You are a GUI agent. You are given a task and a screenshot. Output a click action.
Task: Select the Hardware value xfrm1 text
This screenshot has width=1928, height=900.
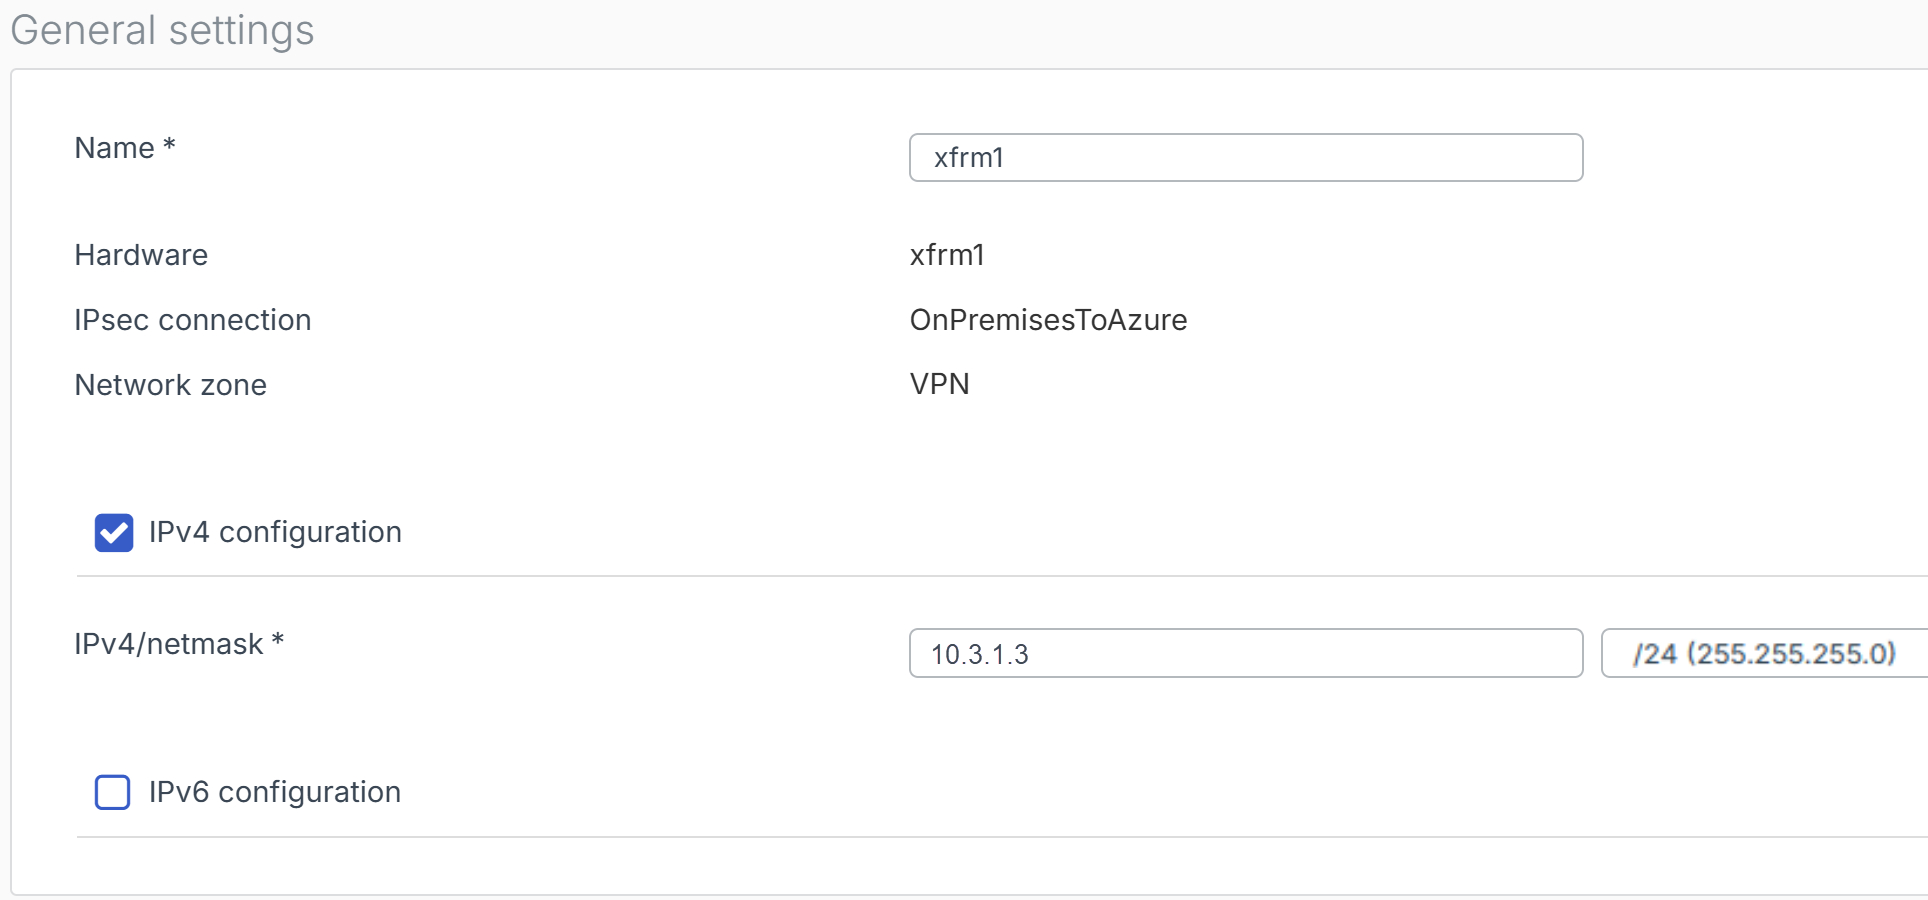pyautogui.click(x=947, y=255)
